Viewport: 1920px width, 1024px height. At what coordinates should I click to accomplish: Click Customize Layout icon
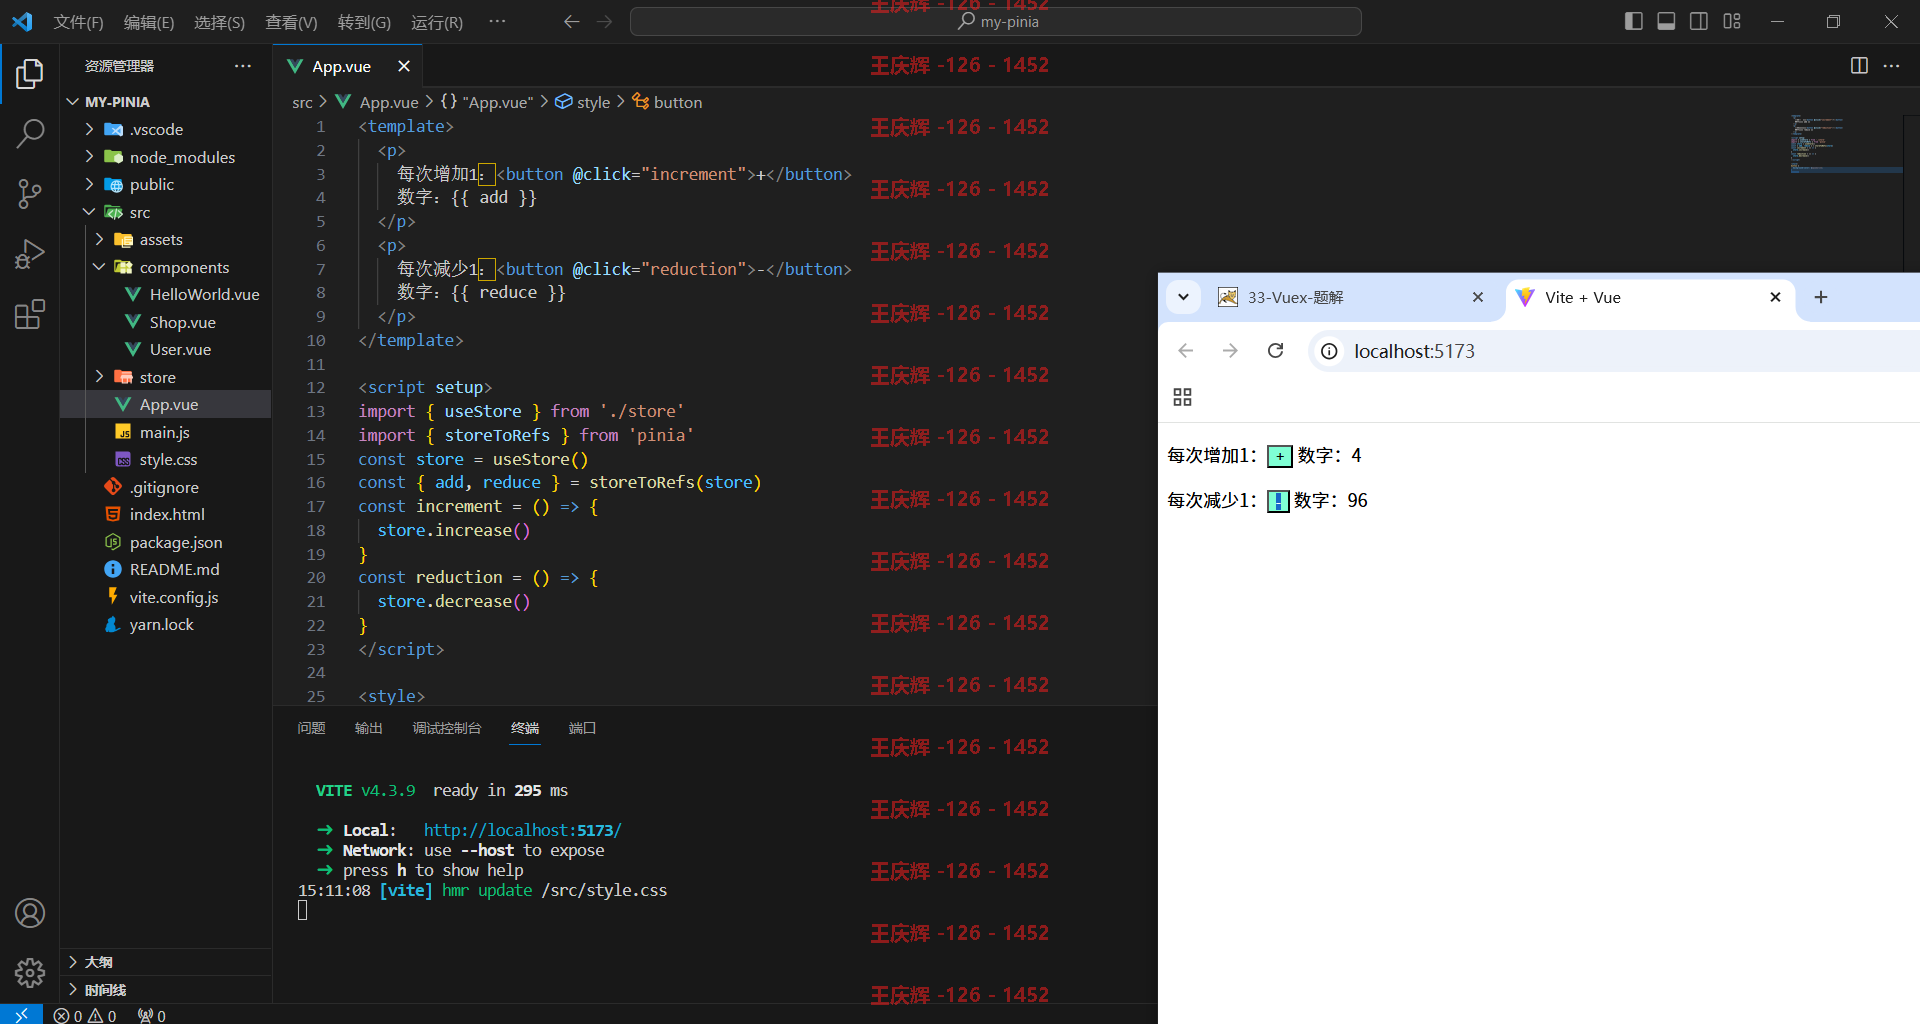1732,21
